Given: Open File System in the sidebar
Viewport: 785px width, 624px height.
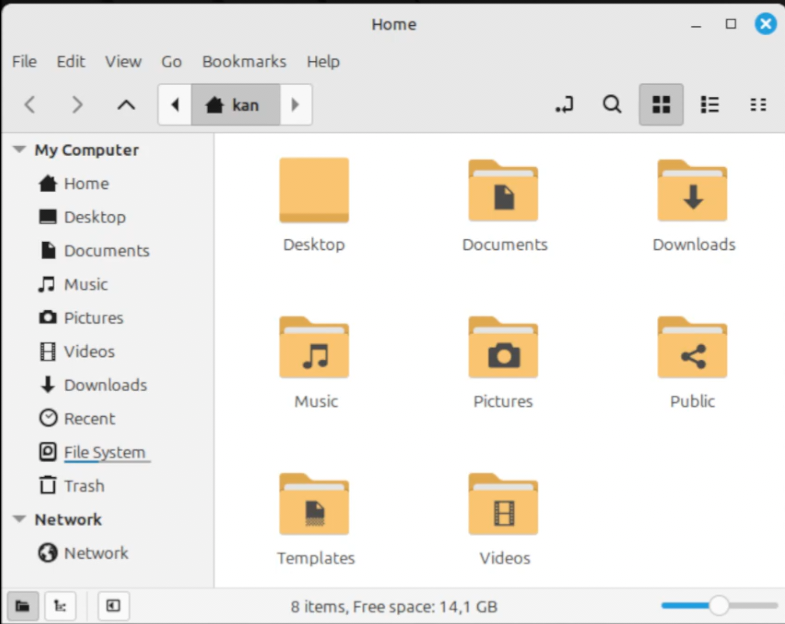Looking at the screenshot, I should pos(93,452).
